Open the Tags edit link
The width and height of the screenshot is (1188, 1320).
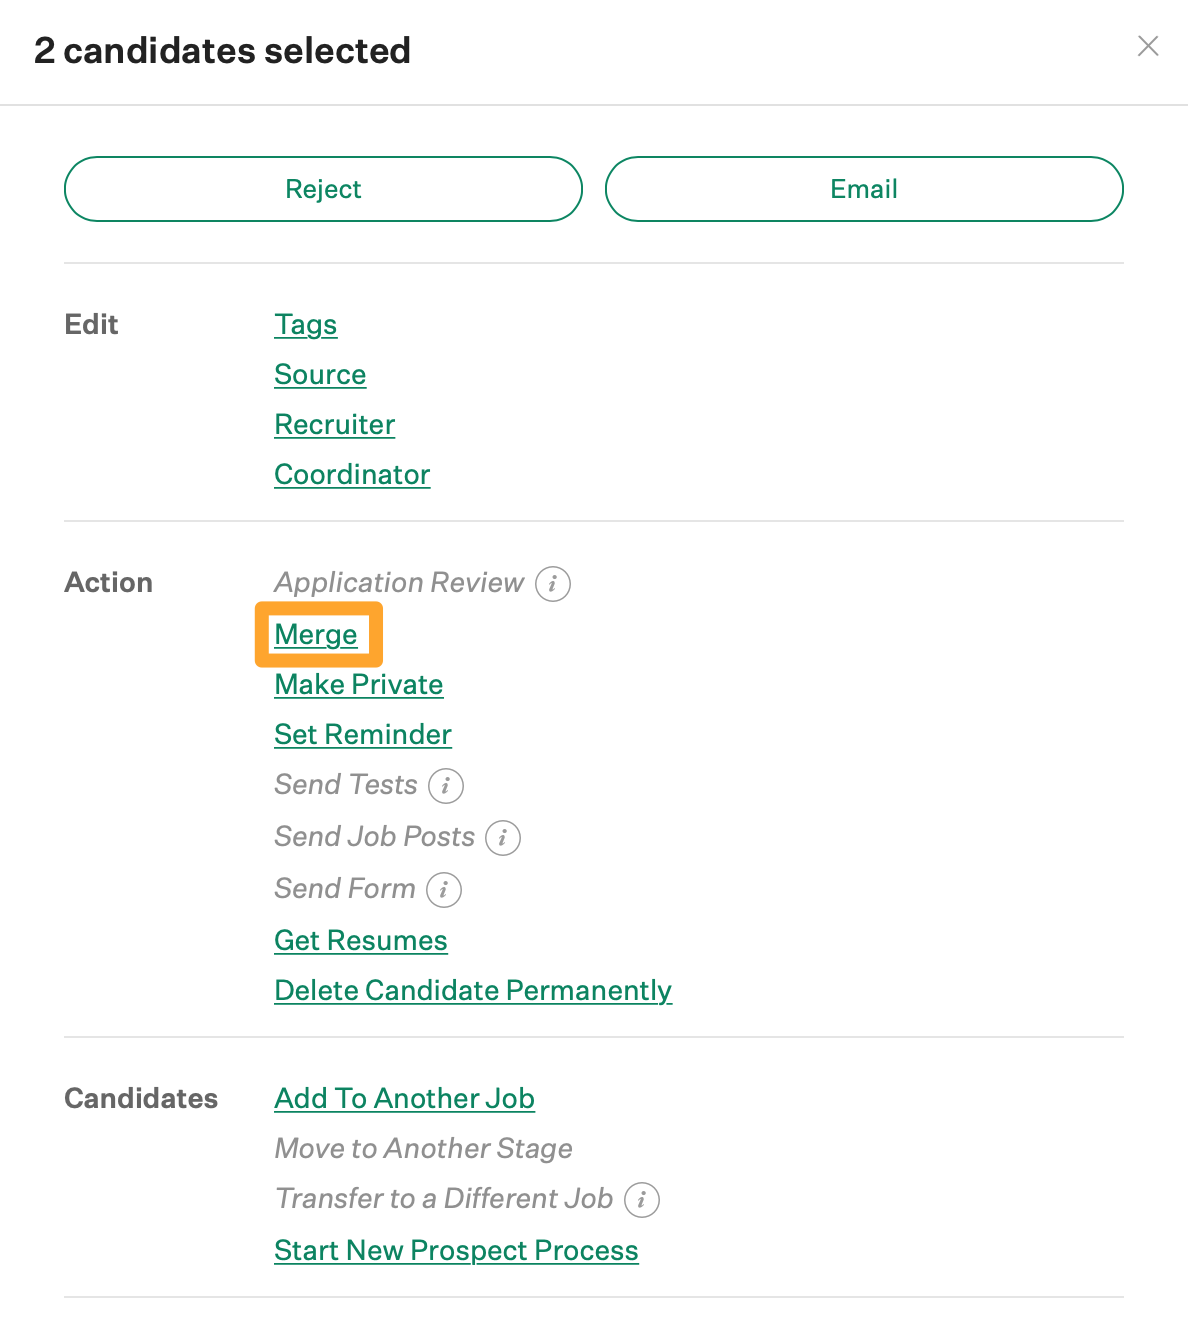[306, 324]
